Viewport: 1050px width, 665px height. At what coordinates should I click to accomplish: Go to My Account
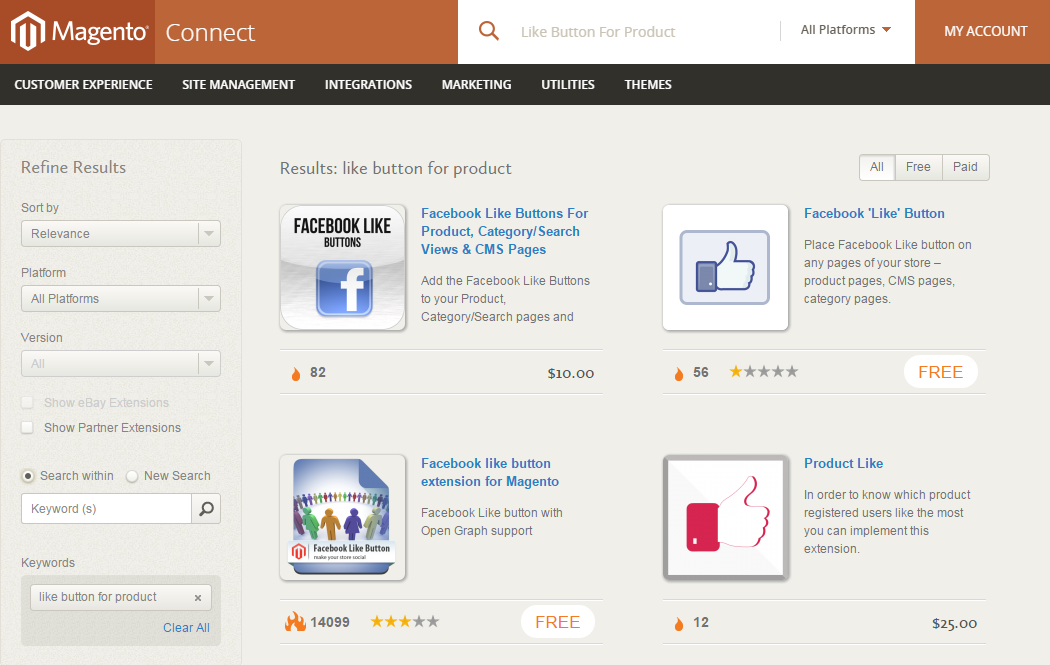point(986,31)
